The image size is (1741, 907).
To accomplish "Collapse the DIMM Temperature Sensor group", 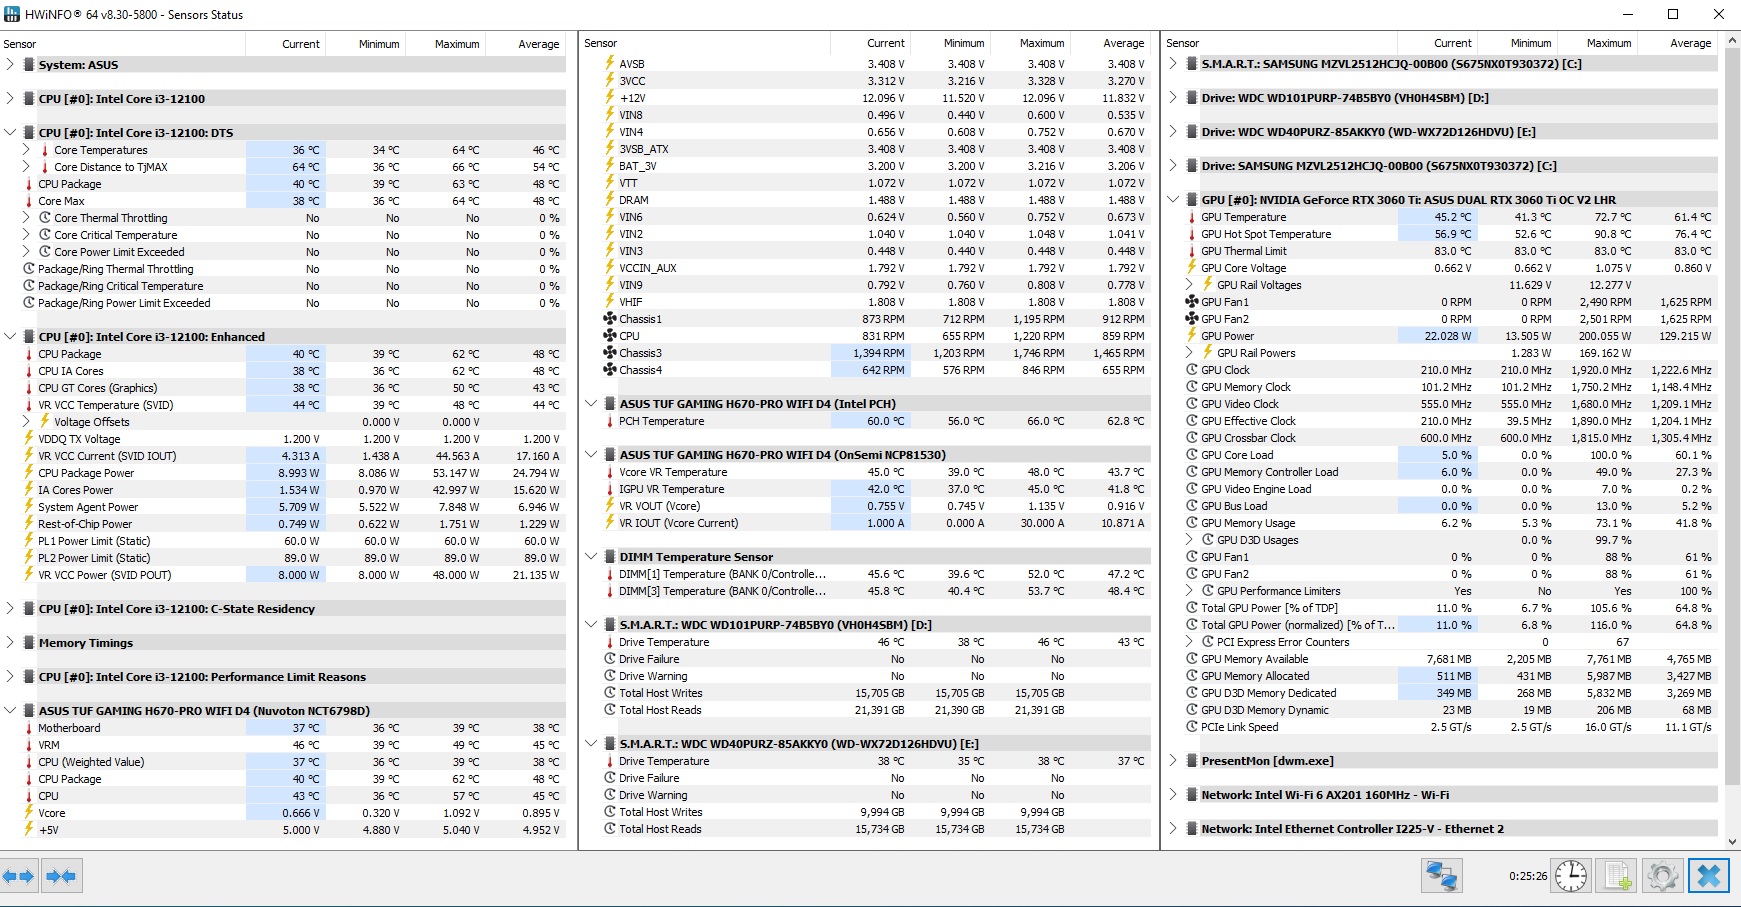I will [x=591, y=557].
